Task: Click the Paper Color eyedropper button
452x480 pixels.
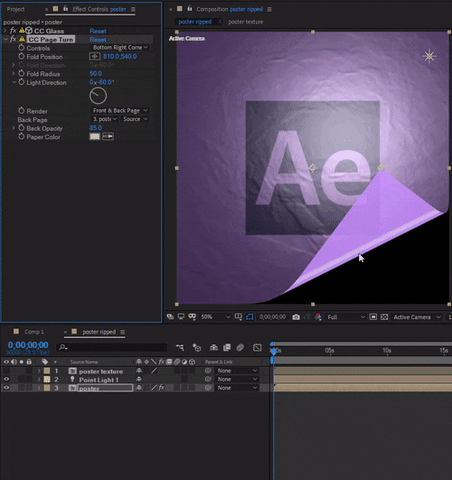Action: pos(108,137)
